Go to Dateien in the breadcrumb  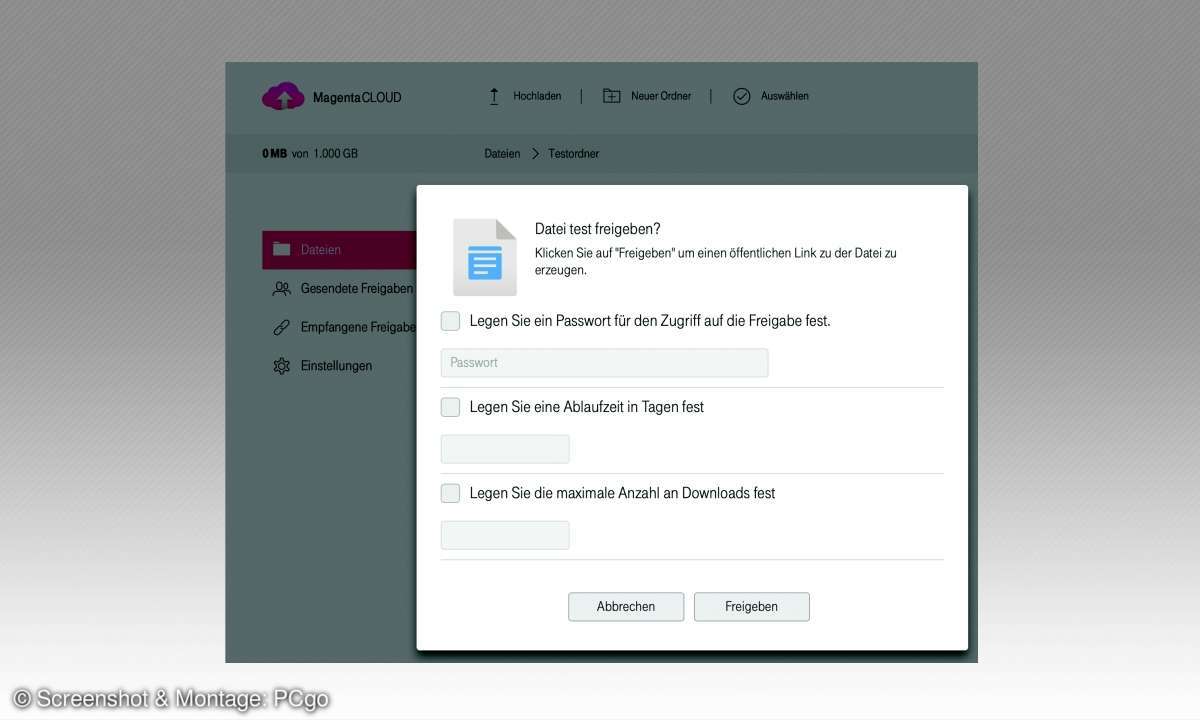502,154
